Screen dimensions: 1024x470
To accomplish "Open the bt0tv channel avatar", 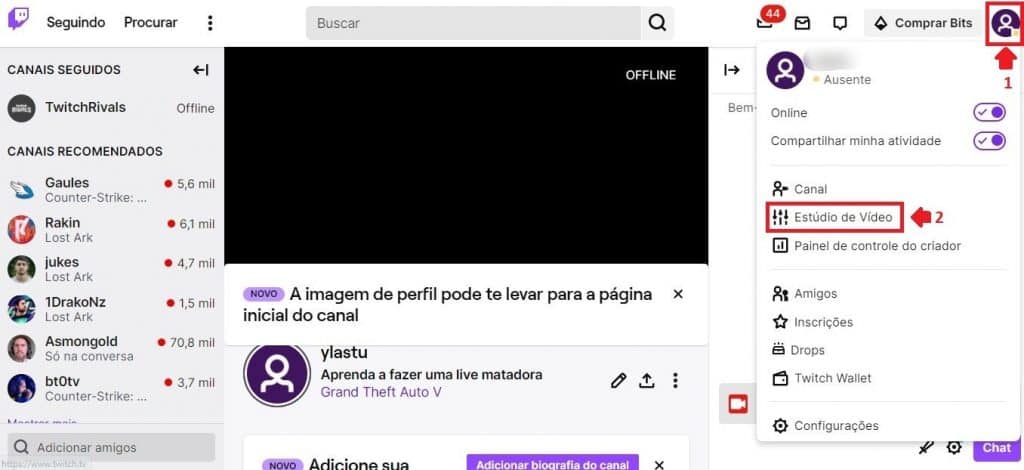I will pyautogui.click(x=21, y=388).
